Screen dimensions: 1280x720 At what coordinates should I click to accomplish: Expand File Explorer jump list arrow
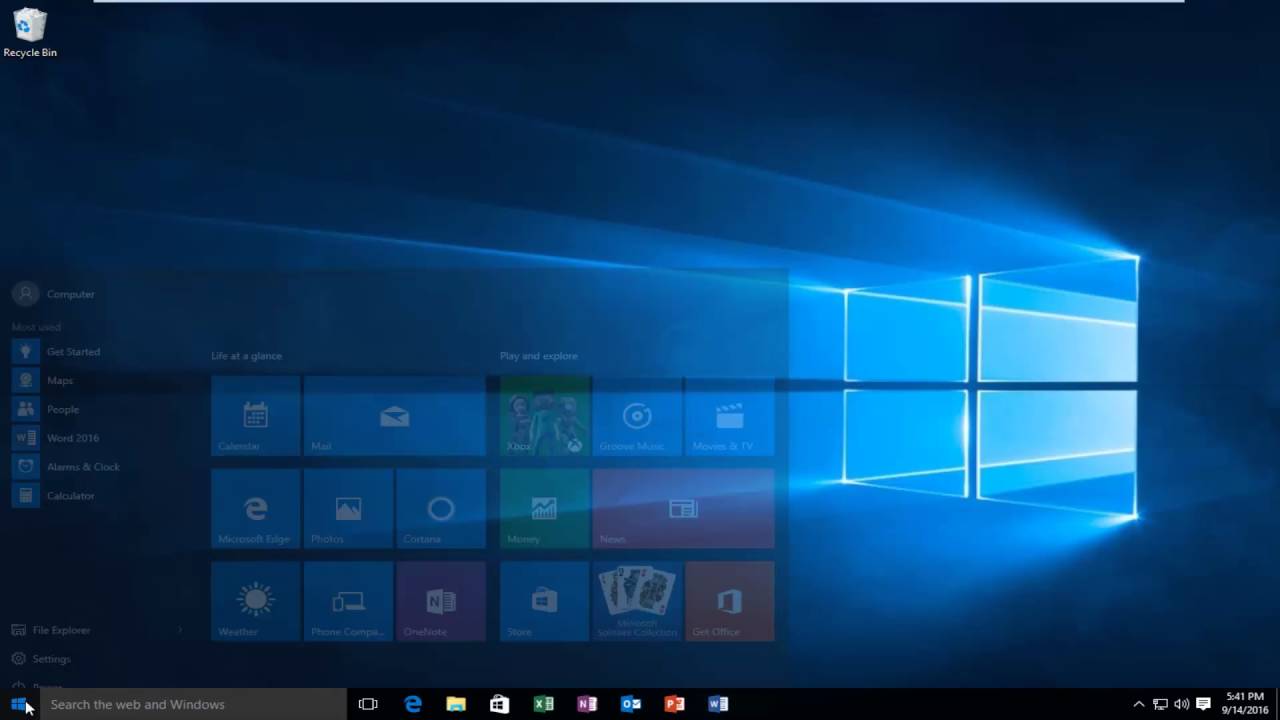pos(180,630)
